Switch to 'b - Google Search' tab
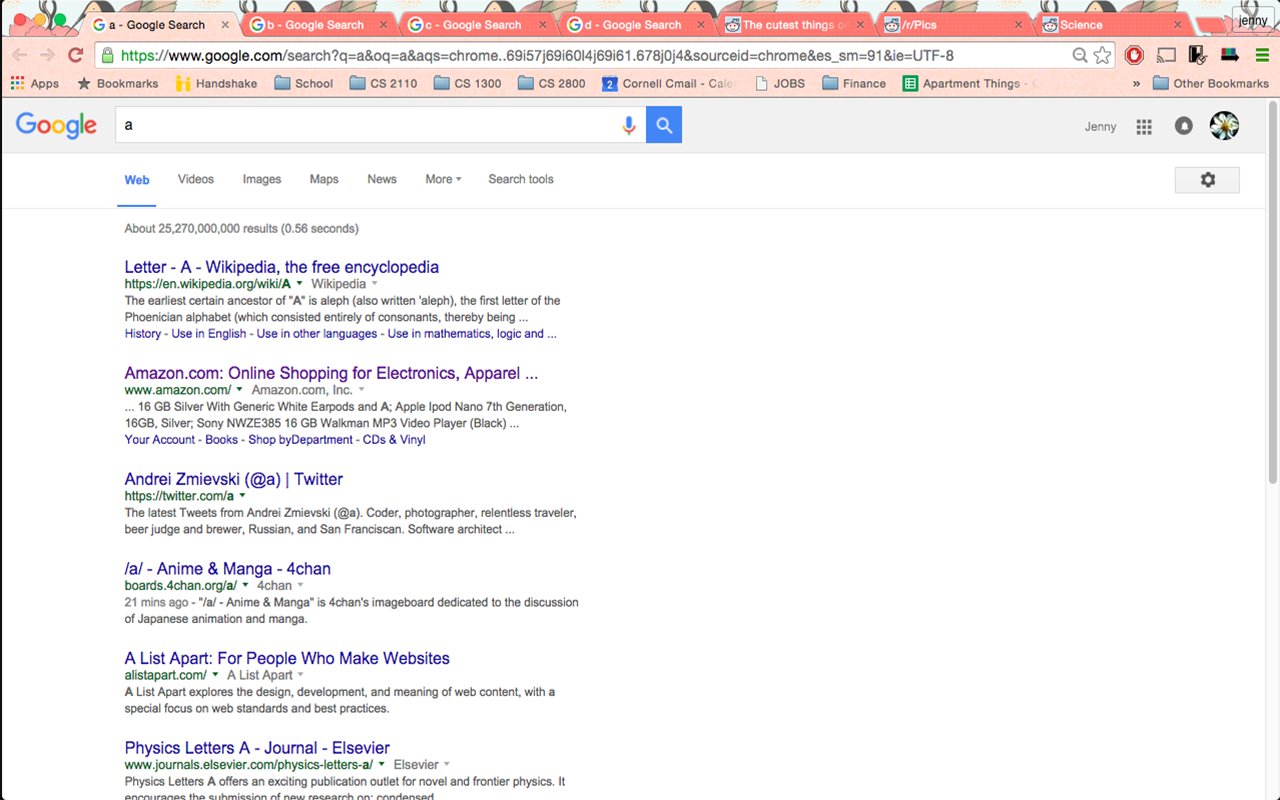Viewport: 1280px width, 800px height. point(315,25)
